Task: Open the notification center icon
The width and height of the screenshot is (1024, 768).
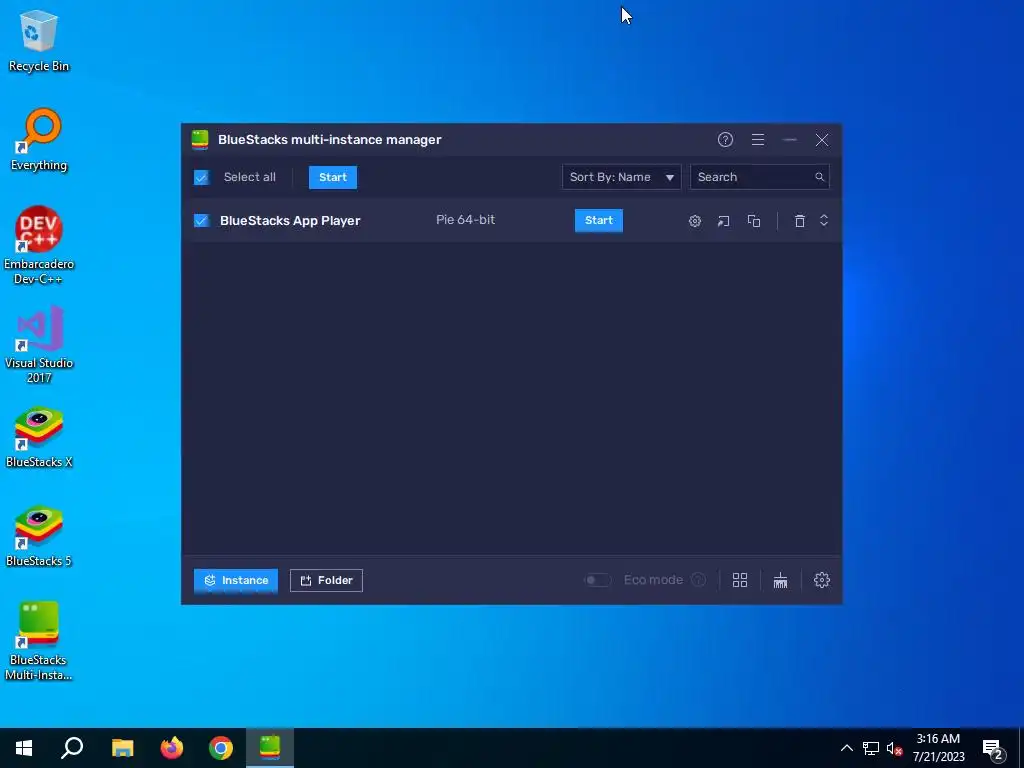Action: pos(993,748)
